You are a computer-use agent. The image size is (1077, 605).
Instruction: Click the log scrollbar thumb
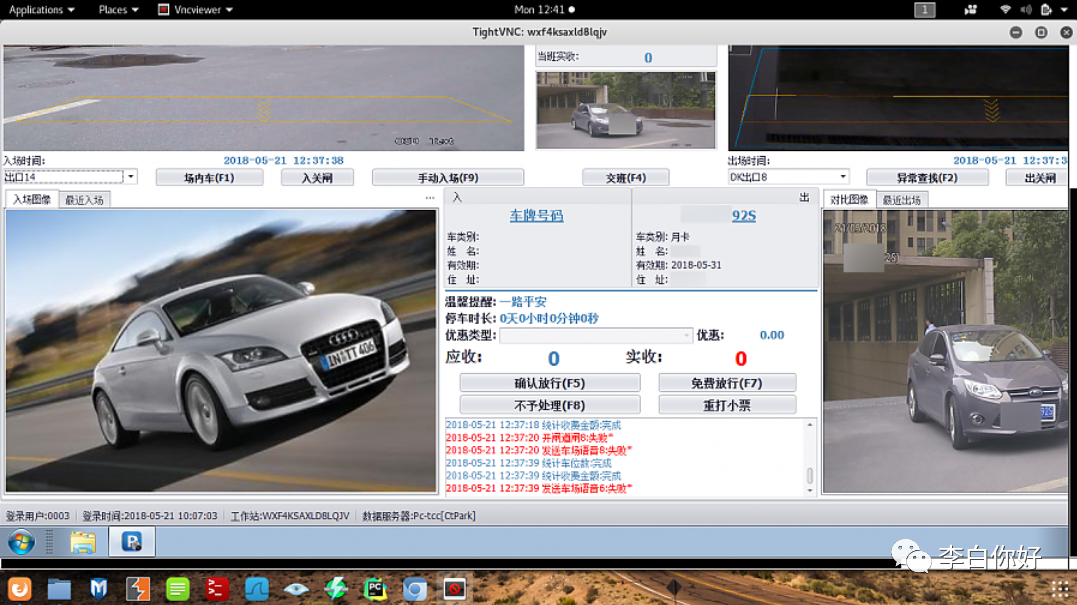pos(810,475)
